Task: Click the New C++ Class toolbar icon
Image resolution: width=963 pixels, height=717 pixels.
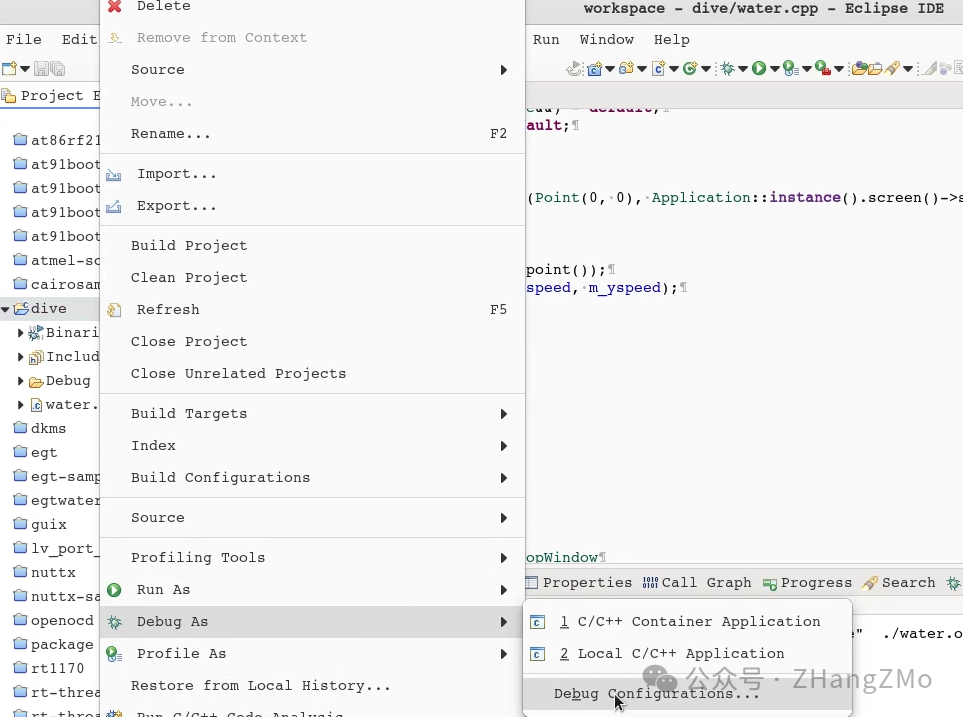Action: (690, 69)
